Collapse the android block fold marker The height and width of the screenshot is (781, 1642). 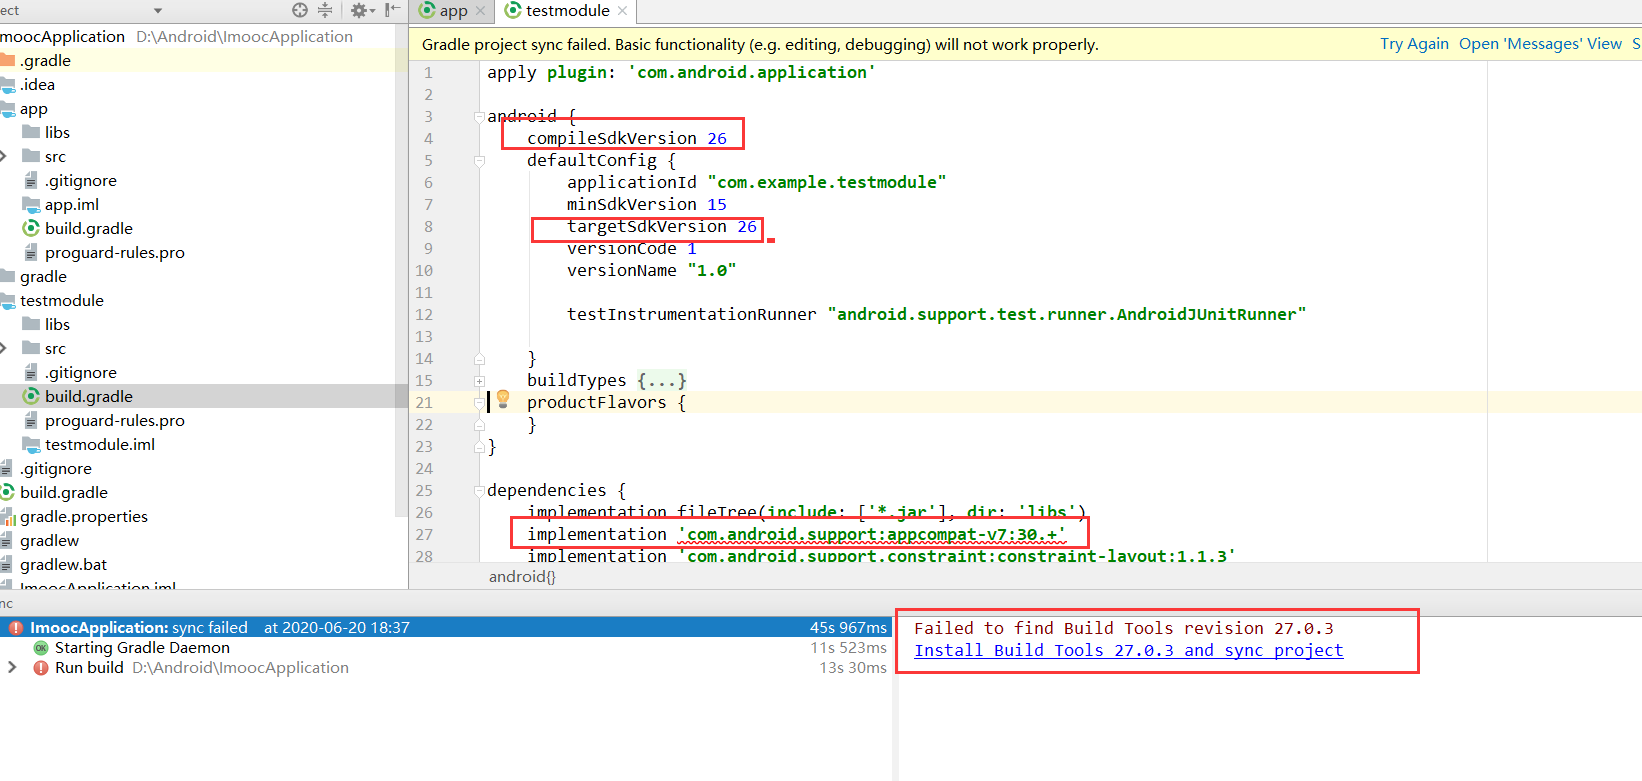(x=479, y=116)
